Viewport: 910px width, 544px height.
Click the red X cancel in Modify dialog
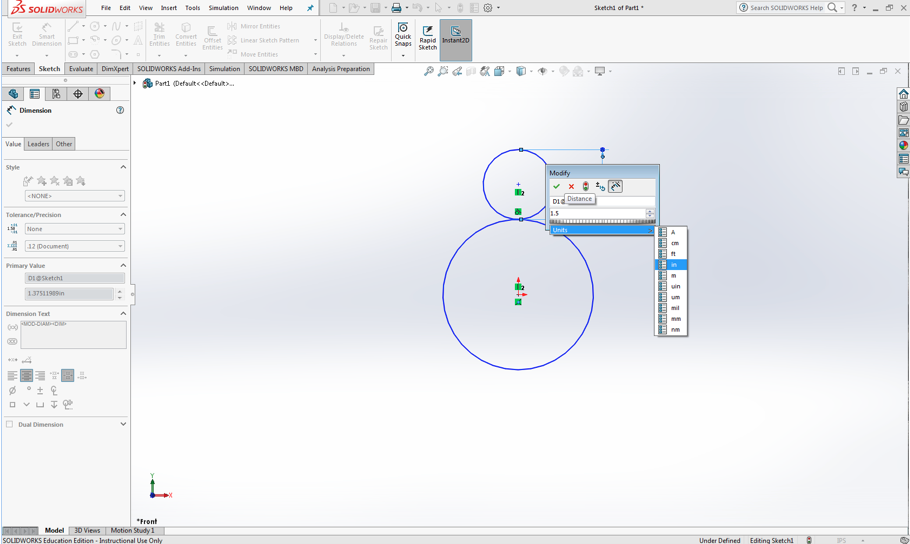[x=571, y=186]
